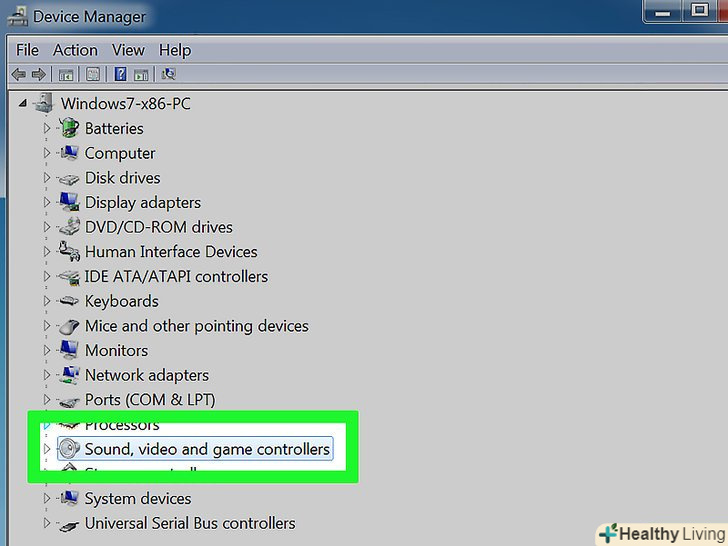Expand Mice and other pointing devices arrow
The height and width of the screenshot is (546, 728).
coord(46,325)
